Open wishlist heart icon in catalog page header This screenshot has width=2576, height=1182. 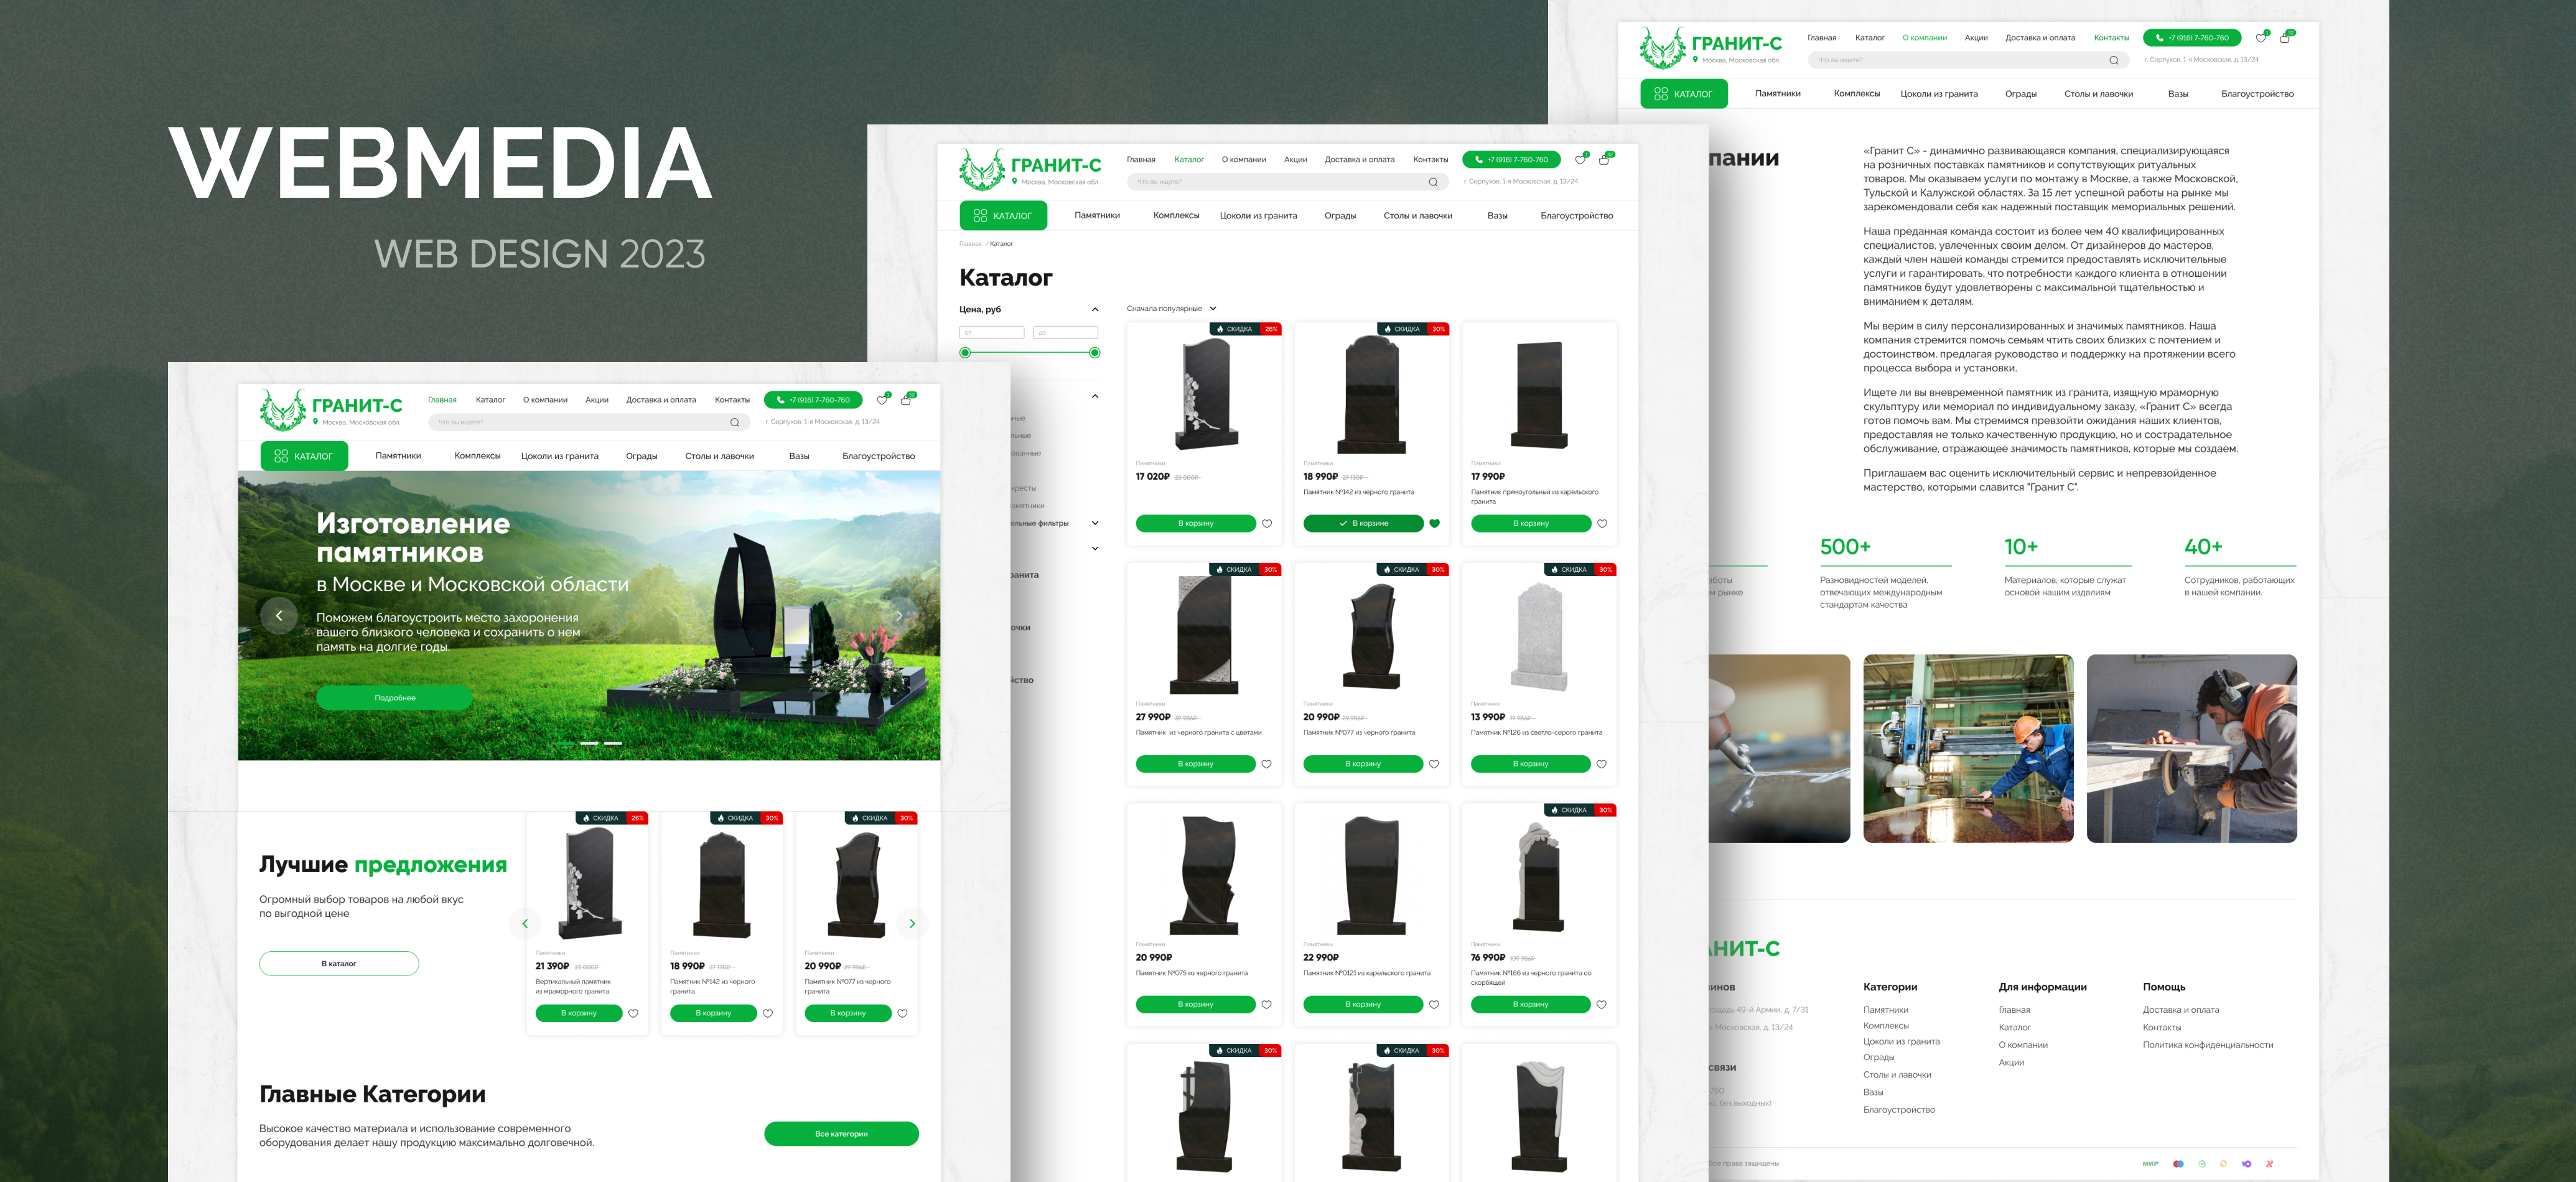(x=1580, y=160)
